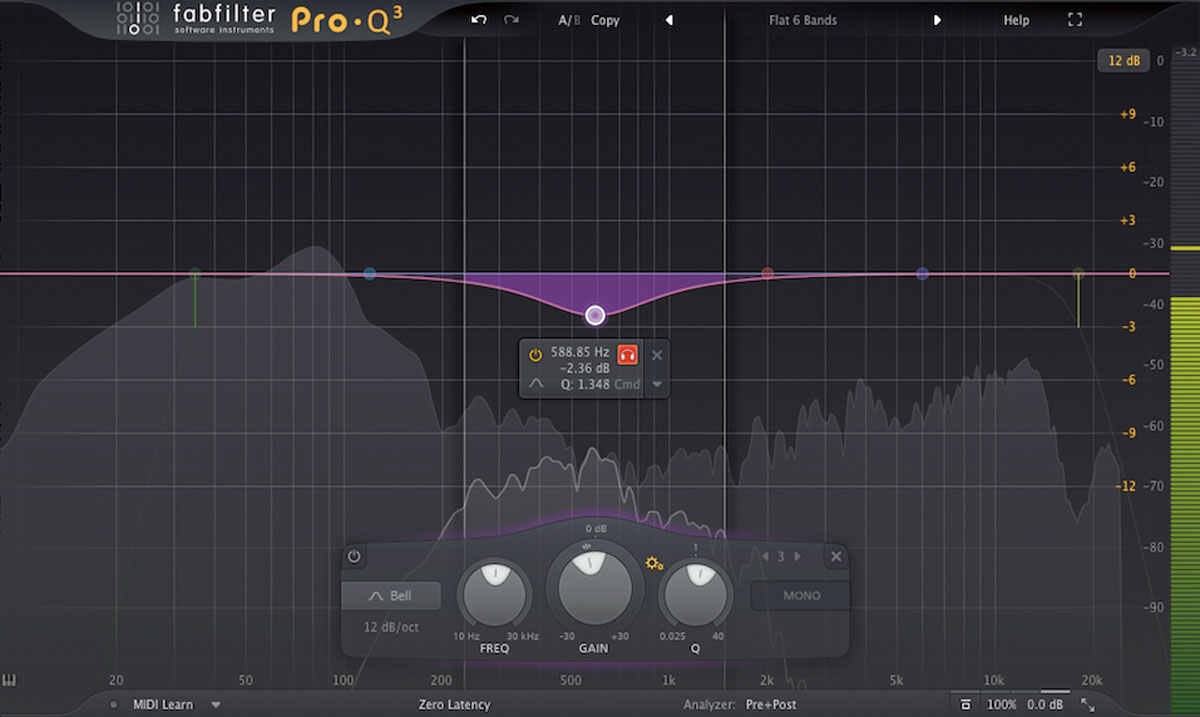
Task: Delete band using X in the popup
Action: coord(657,355)
